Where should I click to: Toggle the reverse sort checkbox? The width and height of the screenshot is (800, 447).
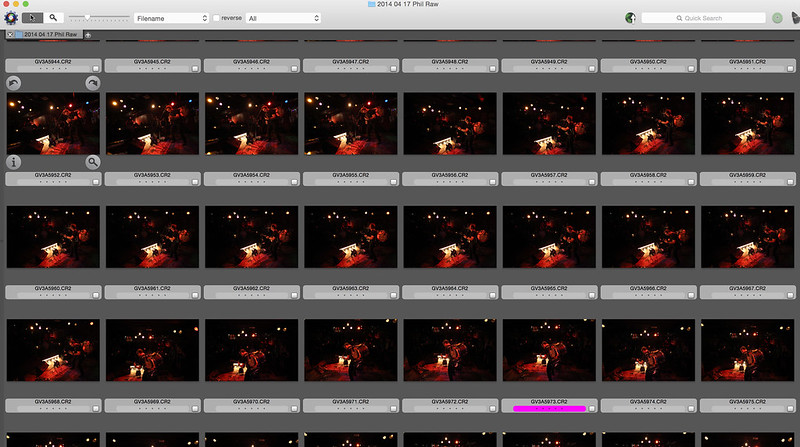tap(216, 18)
